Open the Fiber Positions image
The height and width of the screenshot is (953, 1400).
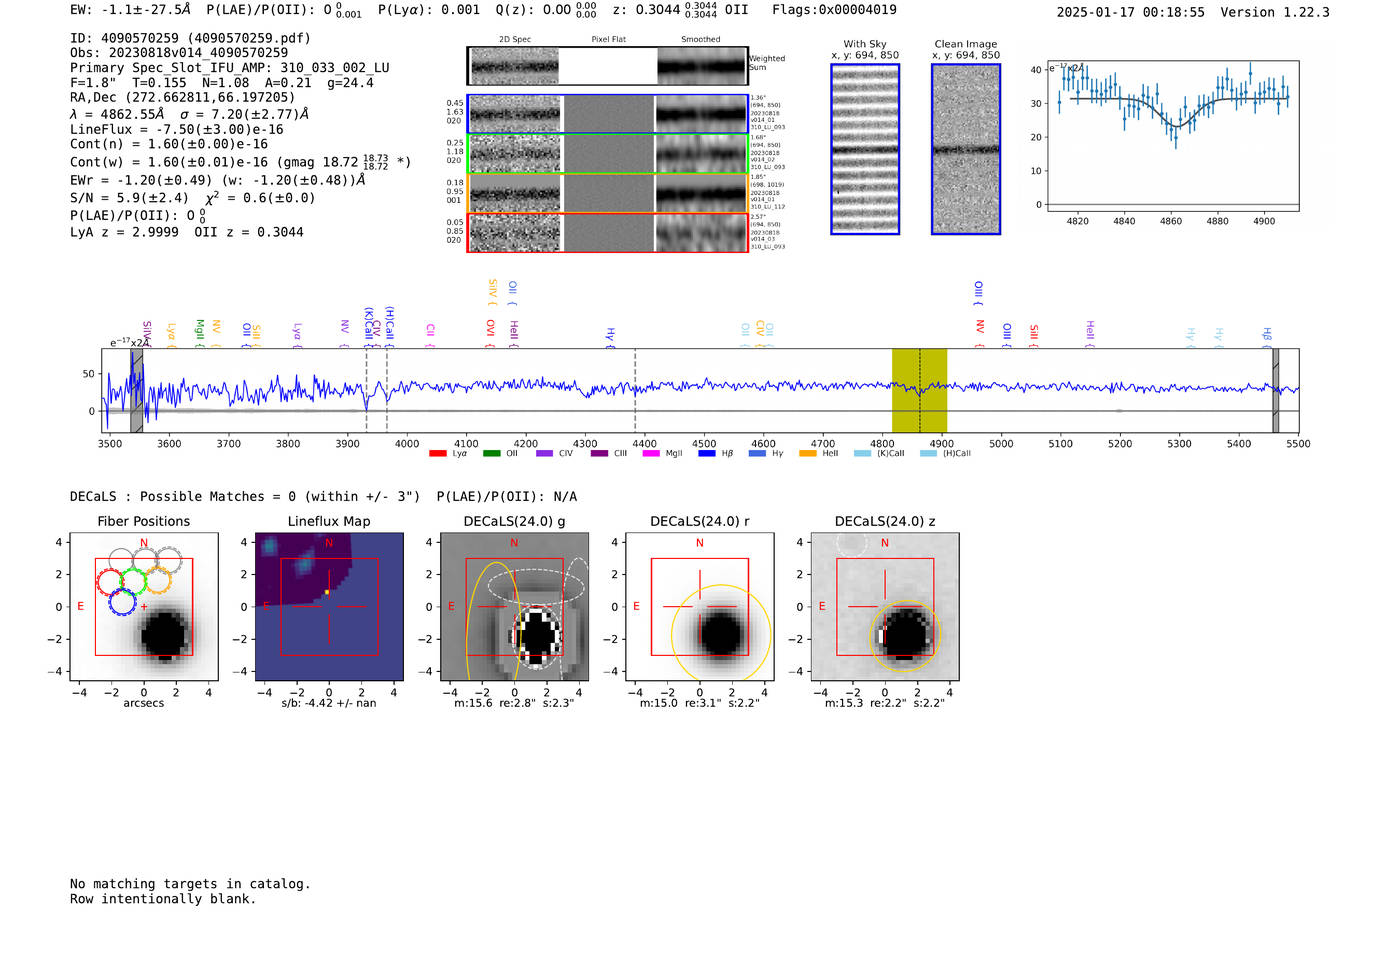144,607
